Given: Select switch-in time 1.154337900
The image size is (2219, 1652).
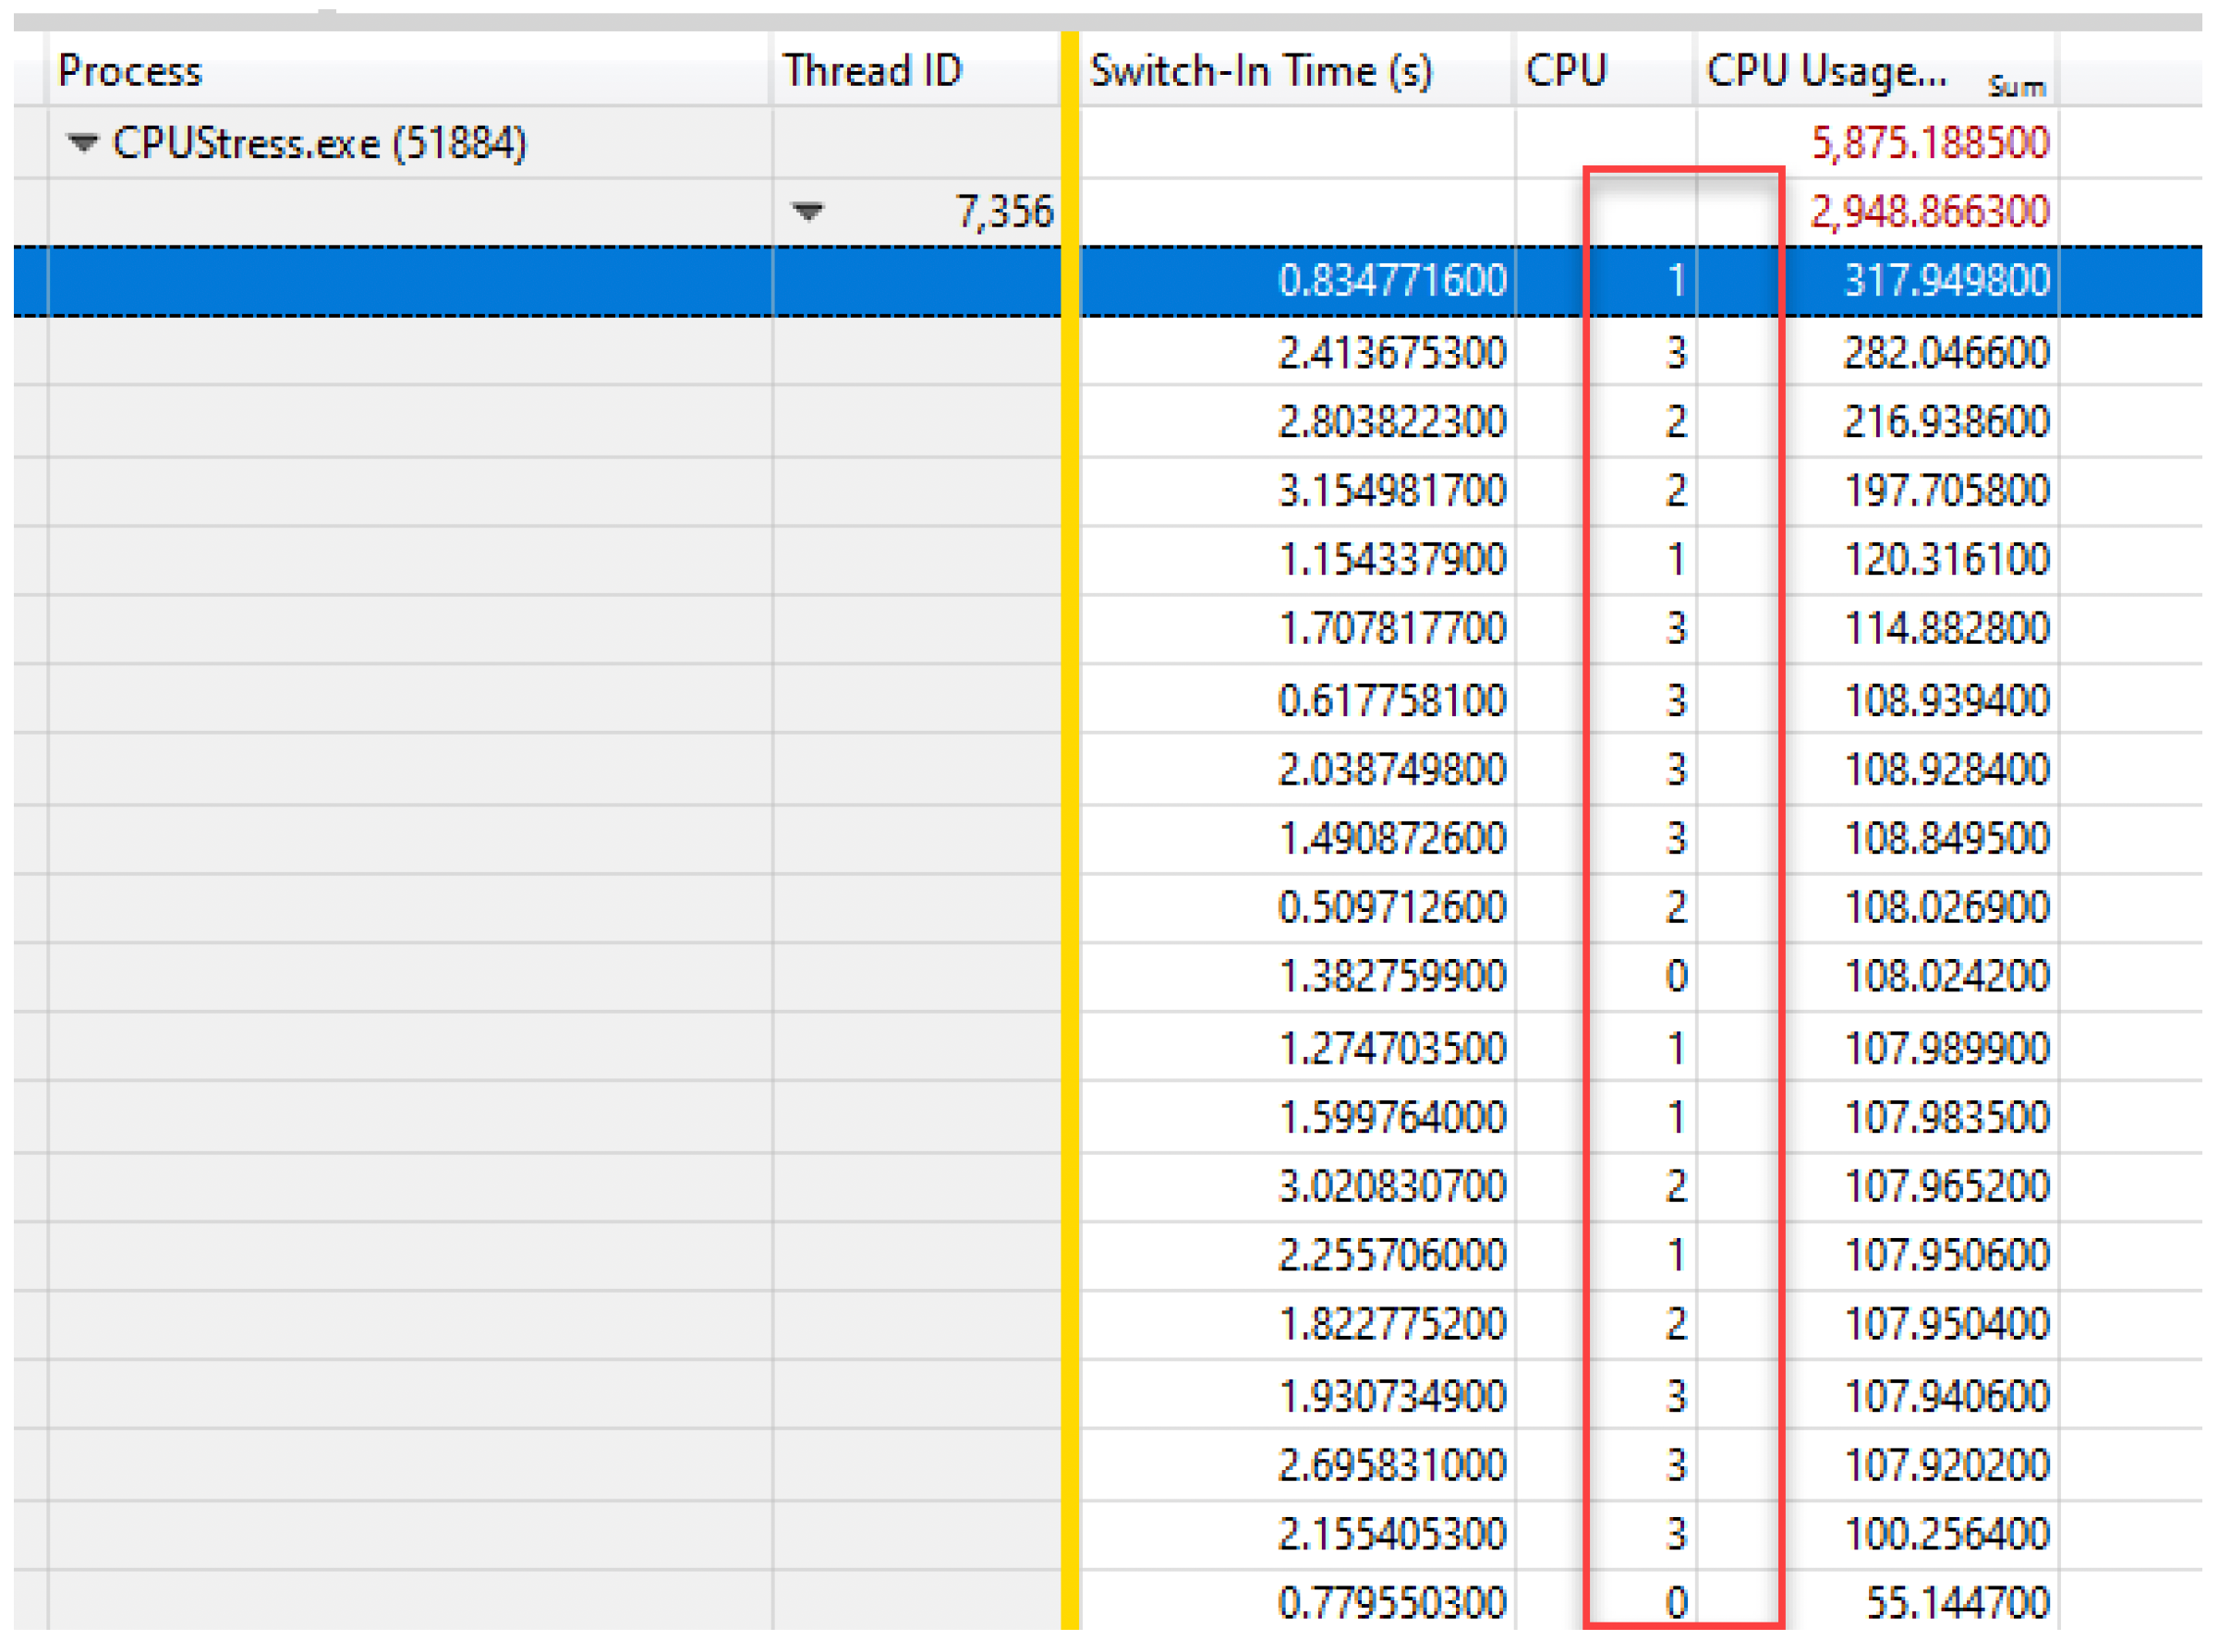Looking at the screenshot, I should (1392, 559).
